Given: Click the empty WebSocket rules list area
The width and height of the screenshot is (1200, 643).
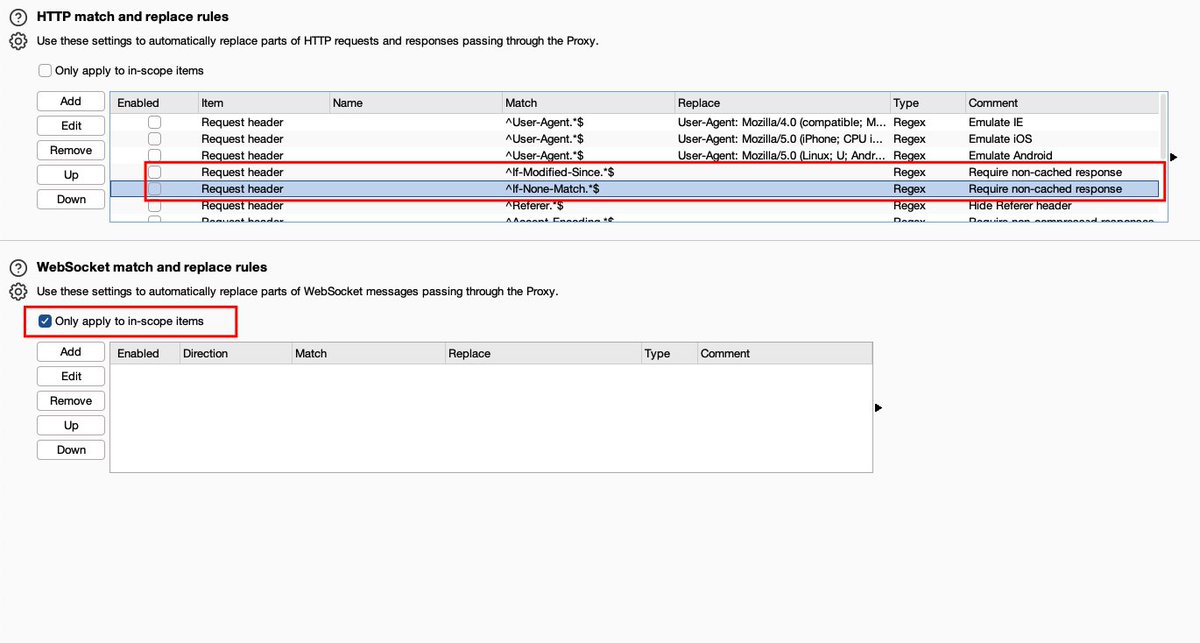Looking at the screenshot, I should [491, 417].
